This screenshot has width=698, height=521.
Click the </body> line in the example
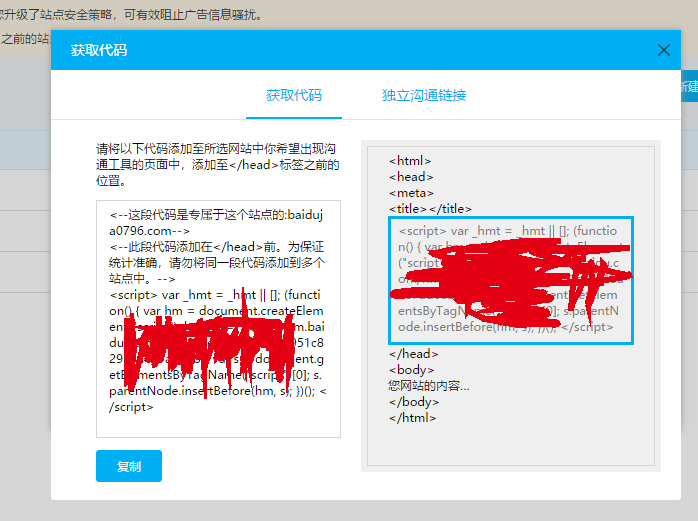pos(414,402)
